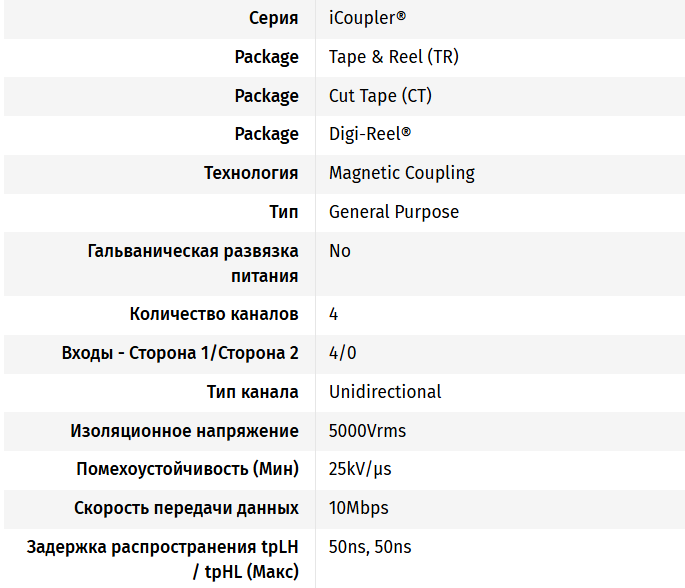685x588 pixels.
Task: Click the iCoupler® series value
Action: (x=367, y=18)
